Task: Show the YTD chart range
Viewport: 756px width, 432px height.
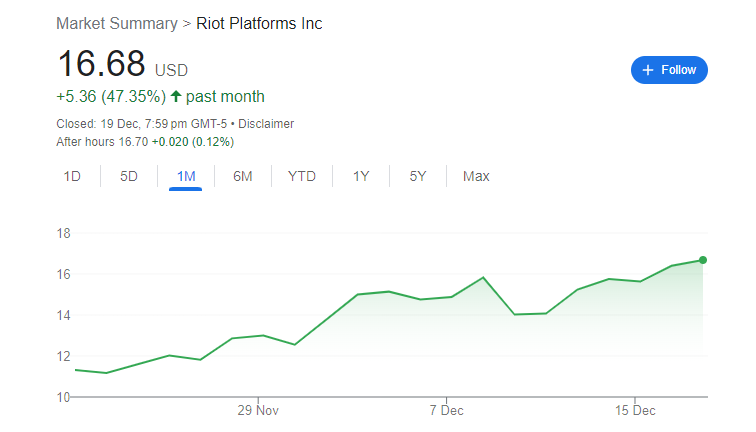Action: (302, 177)
